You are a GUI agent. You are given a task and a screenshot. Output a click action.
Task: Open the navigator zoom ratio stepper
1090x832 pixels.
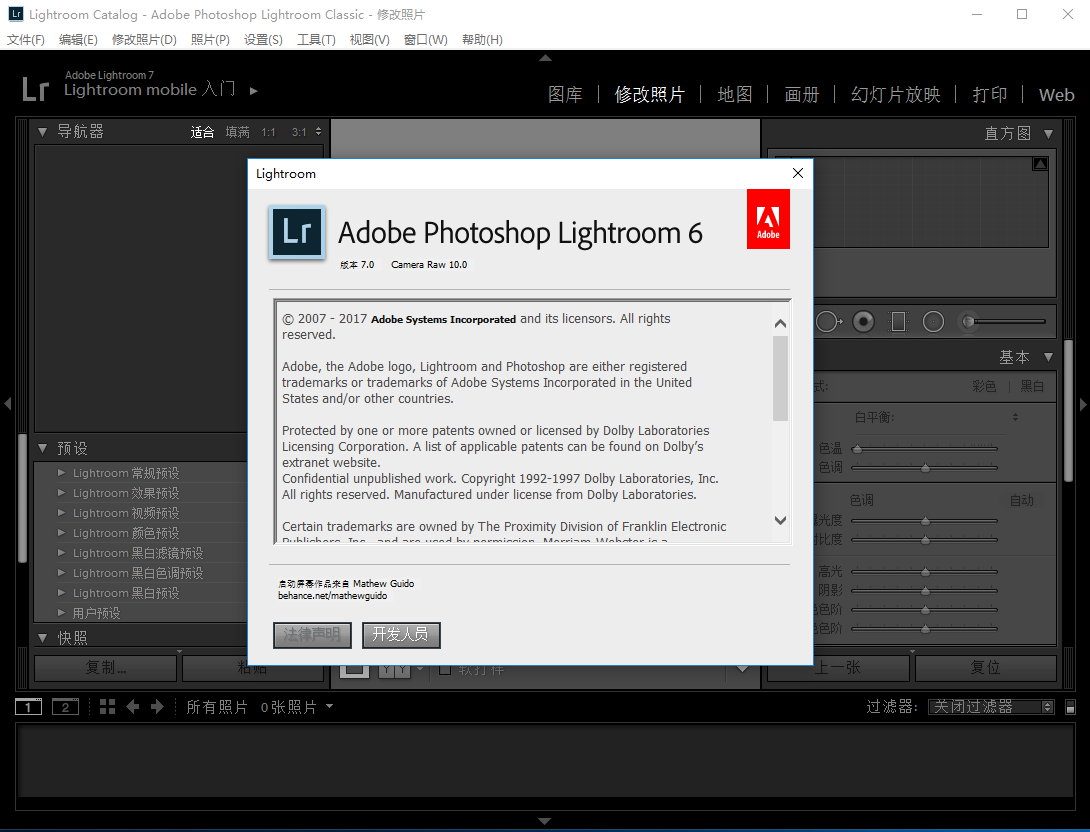pyautogui.click(x=318, y=131)
